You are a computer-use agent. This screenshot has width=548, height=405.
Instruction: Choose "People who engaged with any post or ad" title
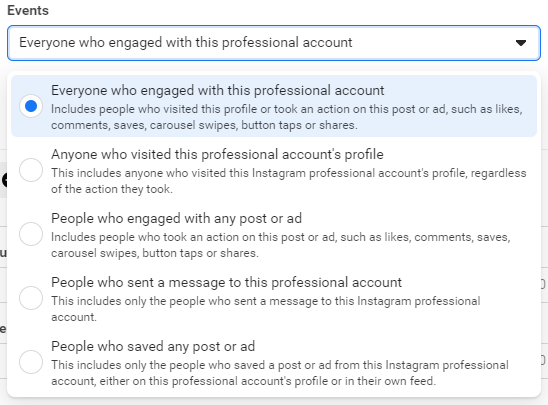coord(176,218)
